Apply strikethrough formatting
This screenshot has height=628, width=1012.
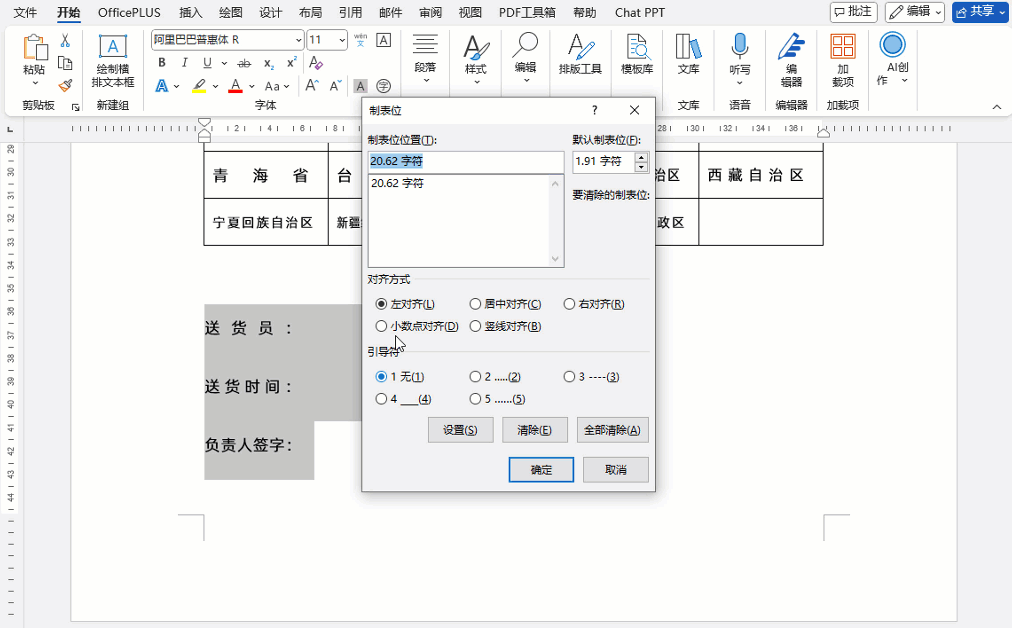[x=244, y=63]
